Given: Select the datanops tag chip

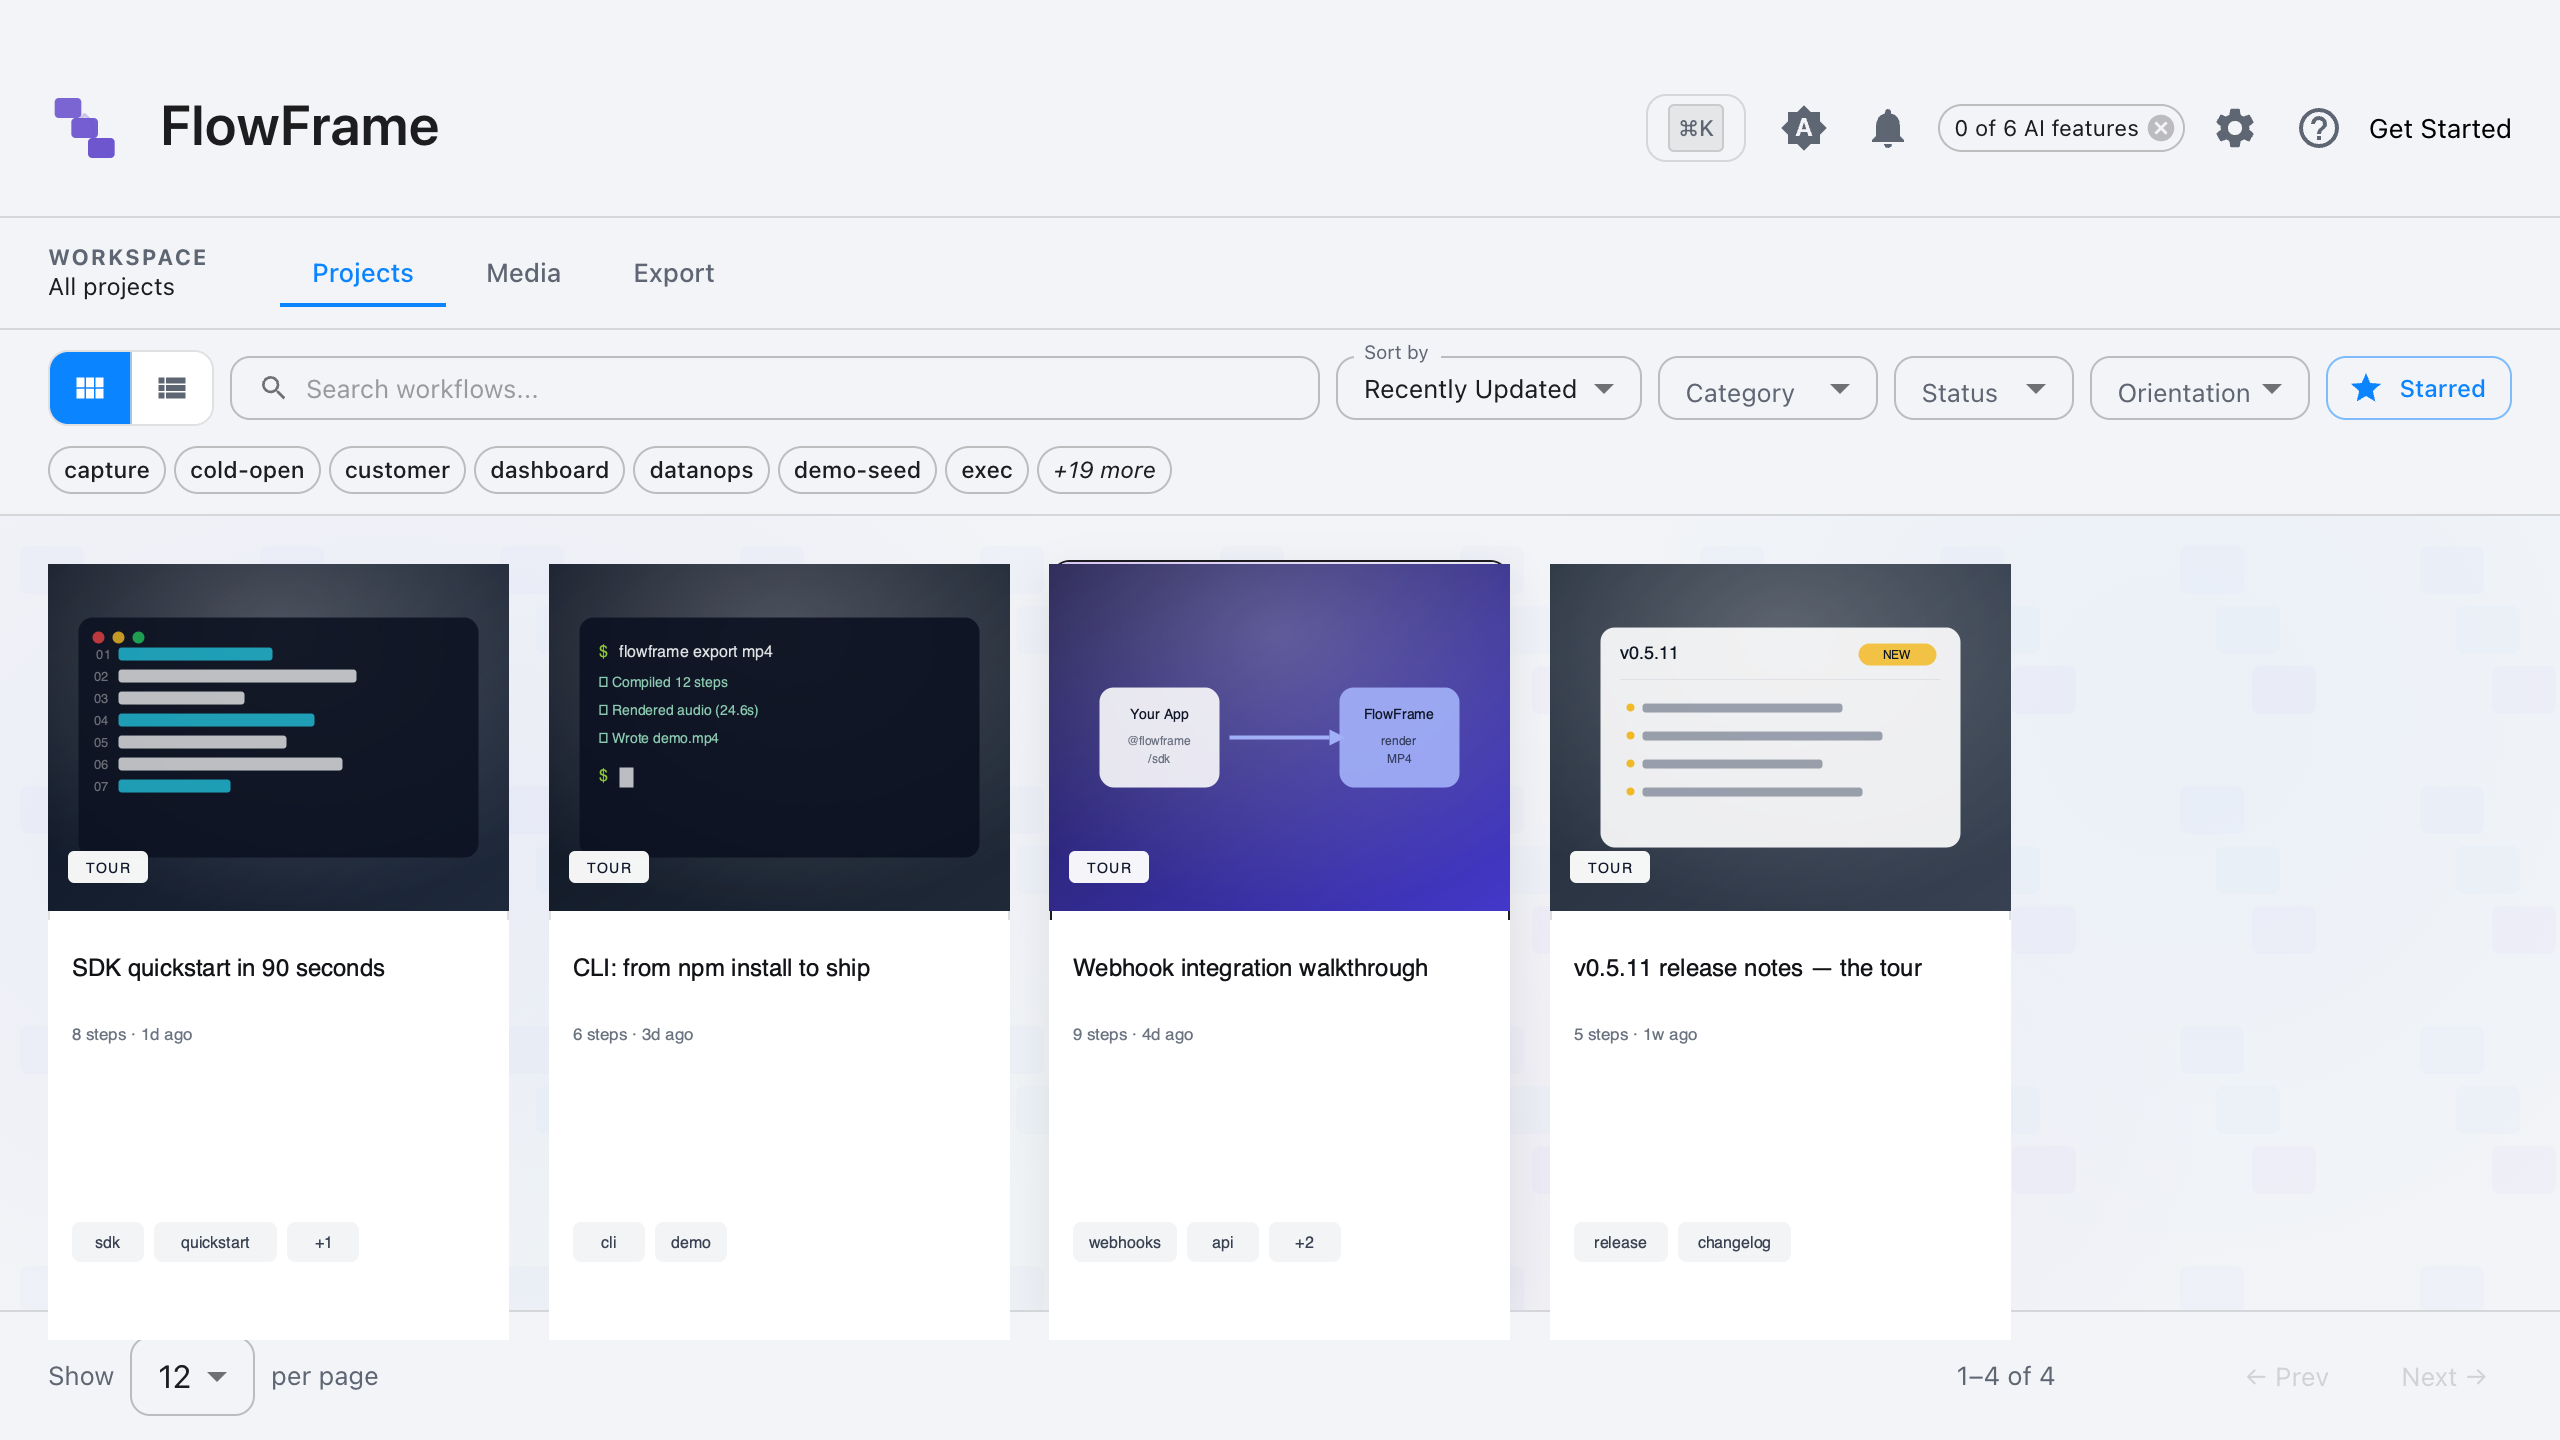Looking at the screenshot, I should [701, 470].
